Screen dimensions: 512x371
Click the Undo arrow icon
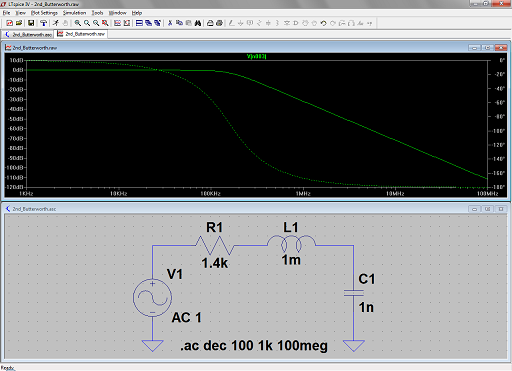323,23
